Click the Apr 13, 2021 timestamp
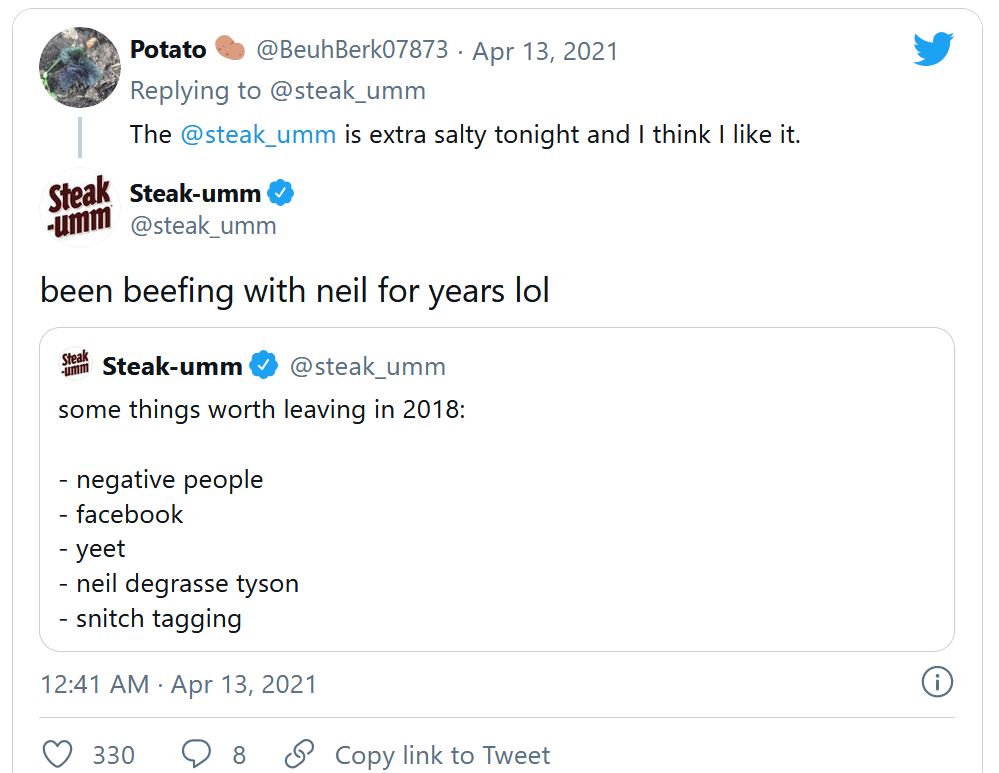Screen dimensions: 999x773 pyautogui.click(x=545, y=49)
